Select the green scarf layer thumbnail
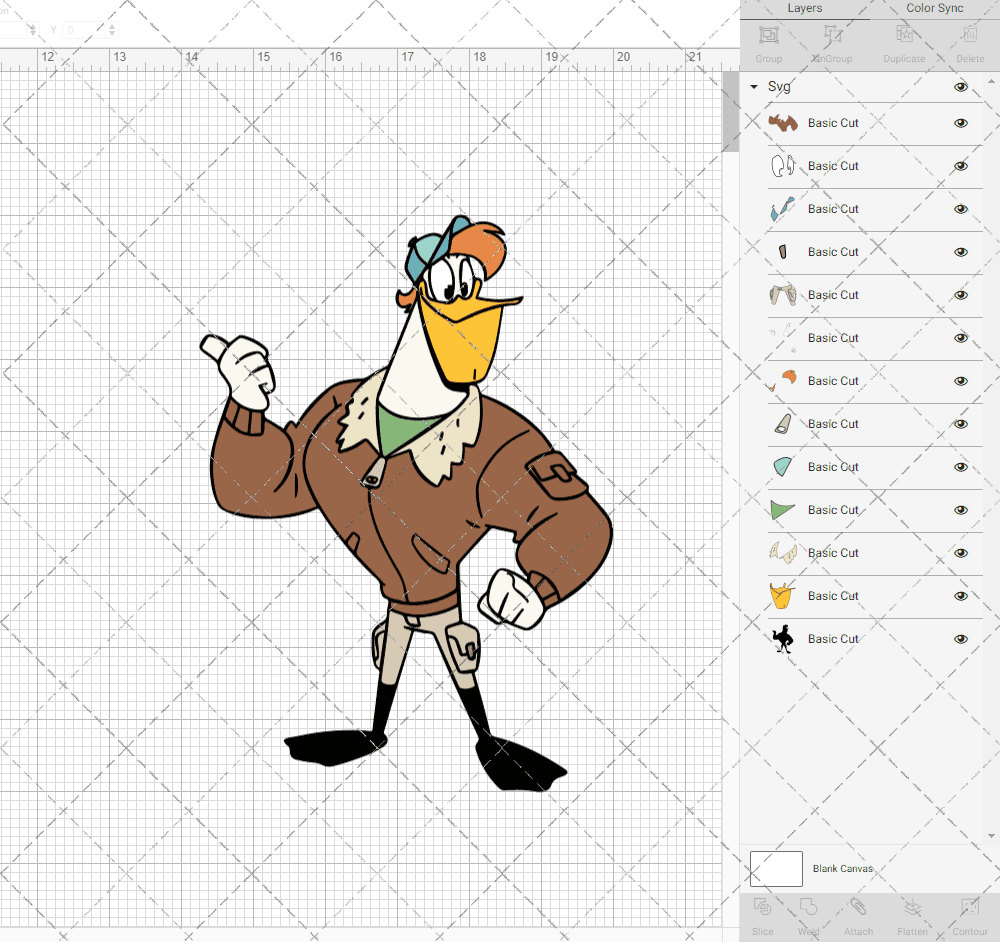The width and height of the screenshot is (1000, 942). click(x=783, y=510)
